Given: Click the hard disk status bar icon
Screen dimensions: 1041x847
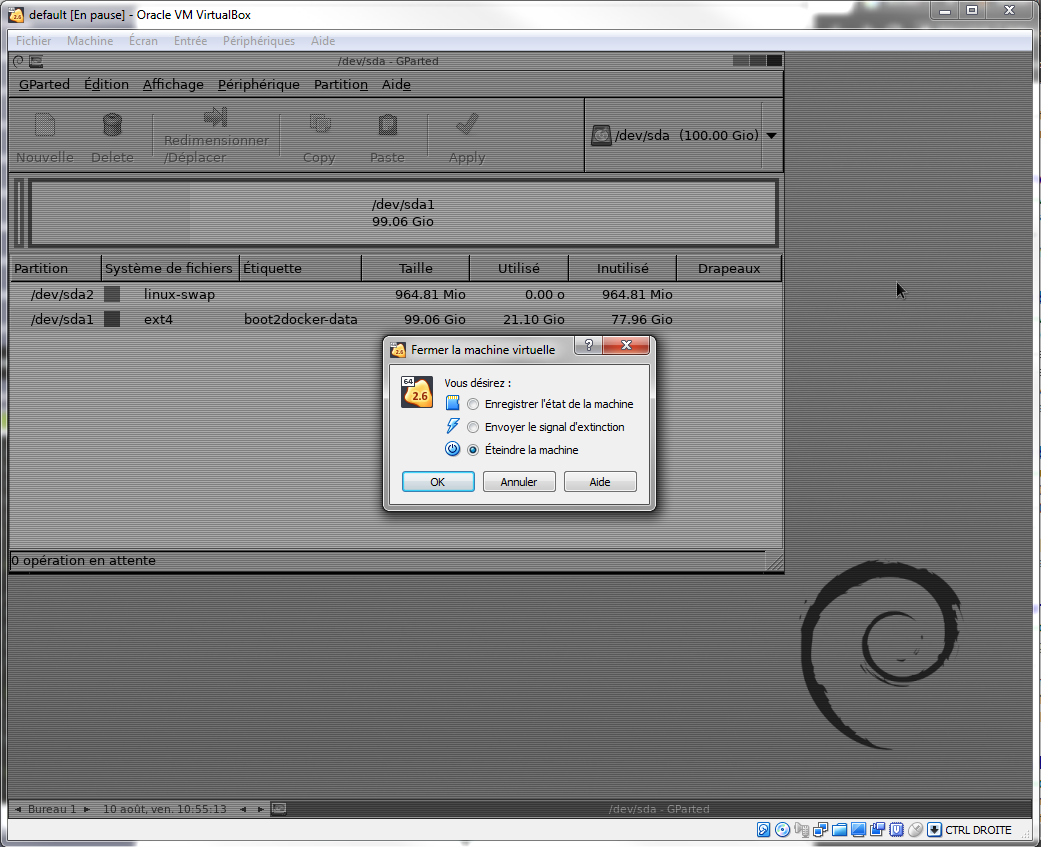Looking at the screenshot, I should pos(763,830).
